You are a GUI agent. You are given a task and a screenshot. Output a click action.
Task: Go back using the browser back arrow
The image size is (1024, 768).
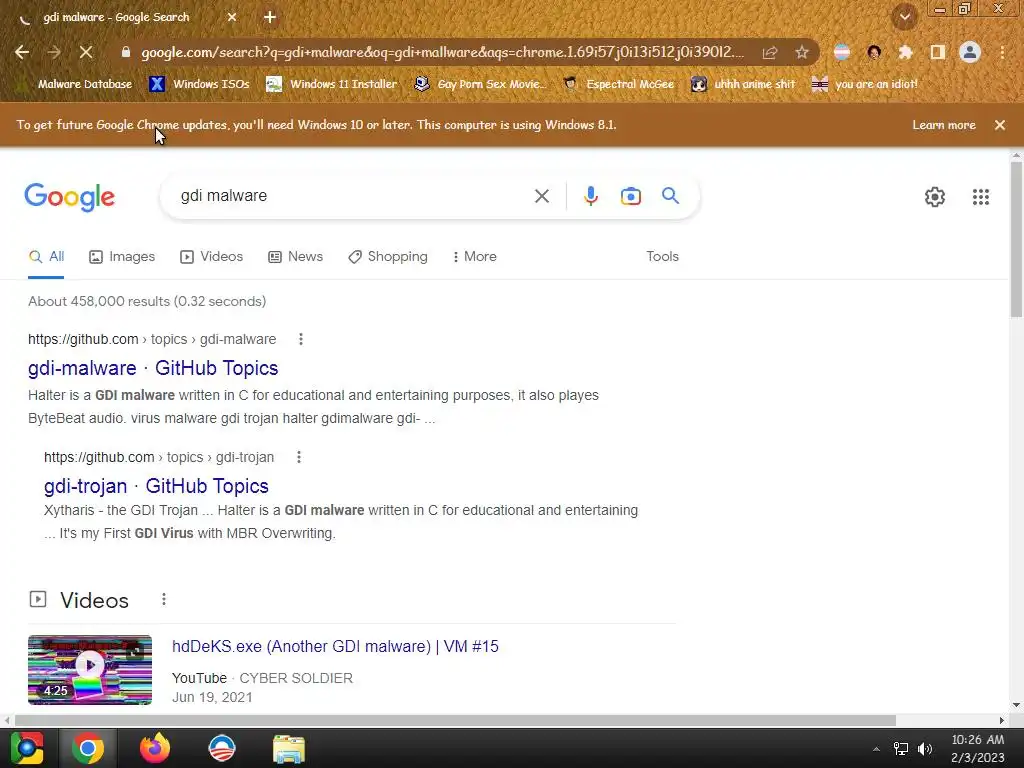[22, 52]
